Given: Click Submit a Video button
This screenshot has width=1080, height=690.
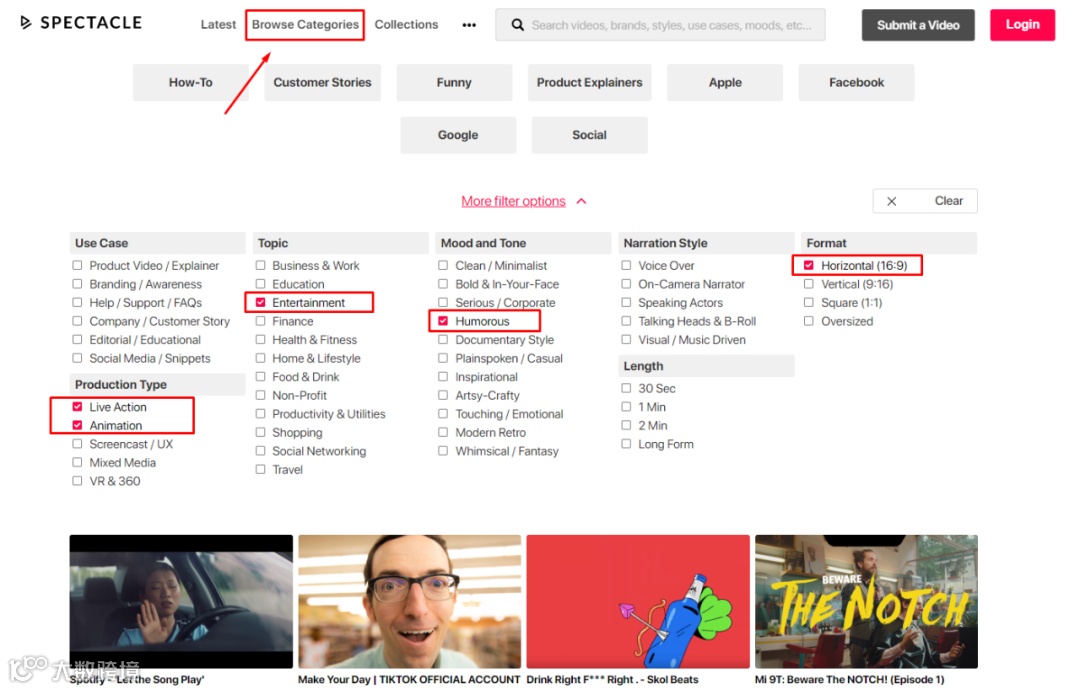Looking at the screenshot, I should (917, 25).
